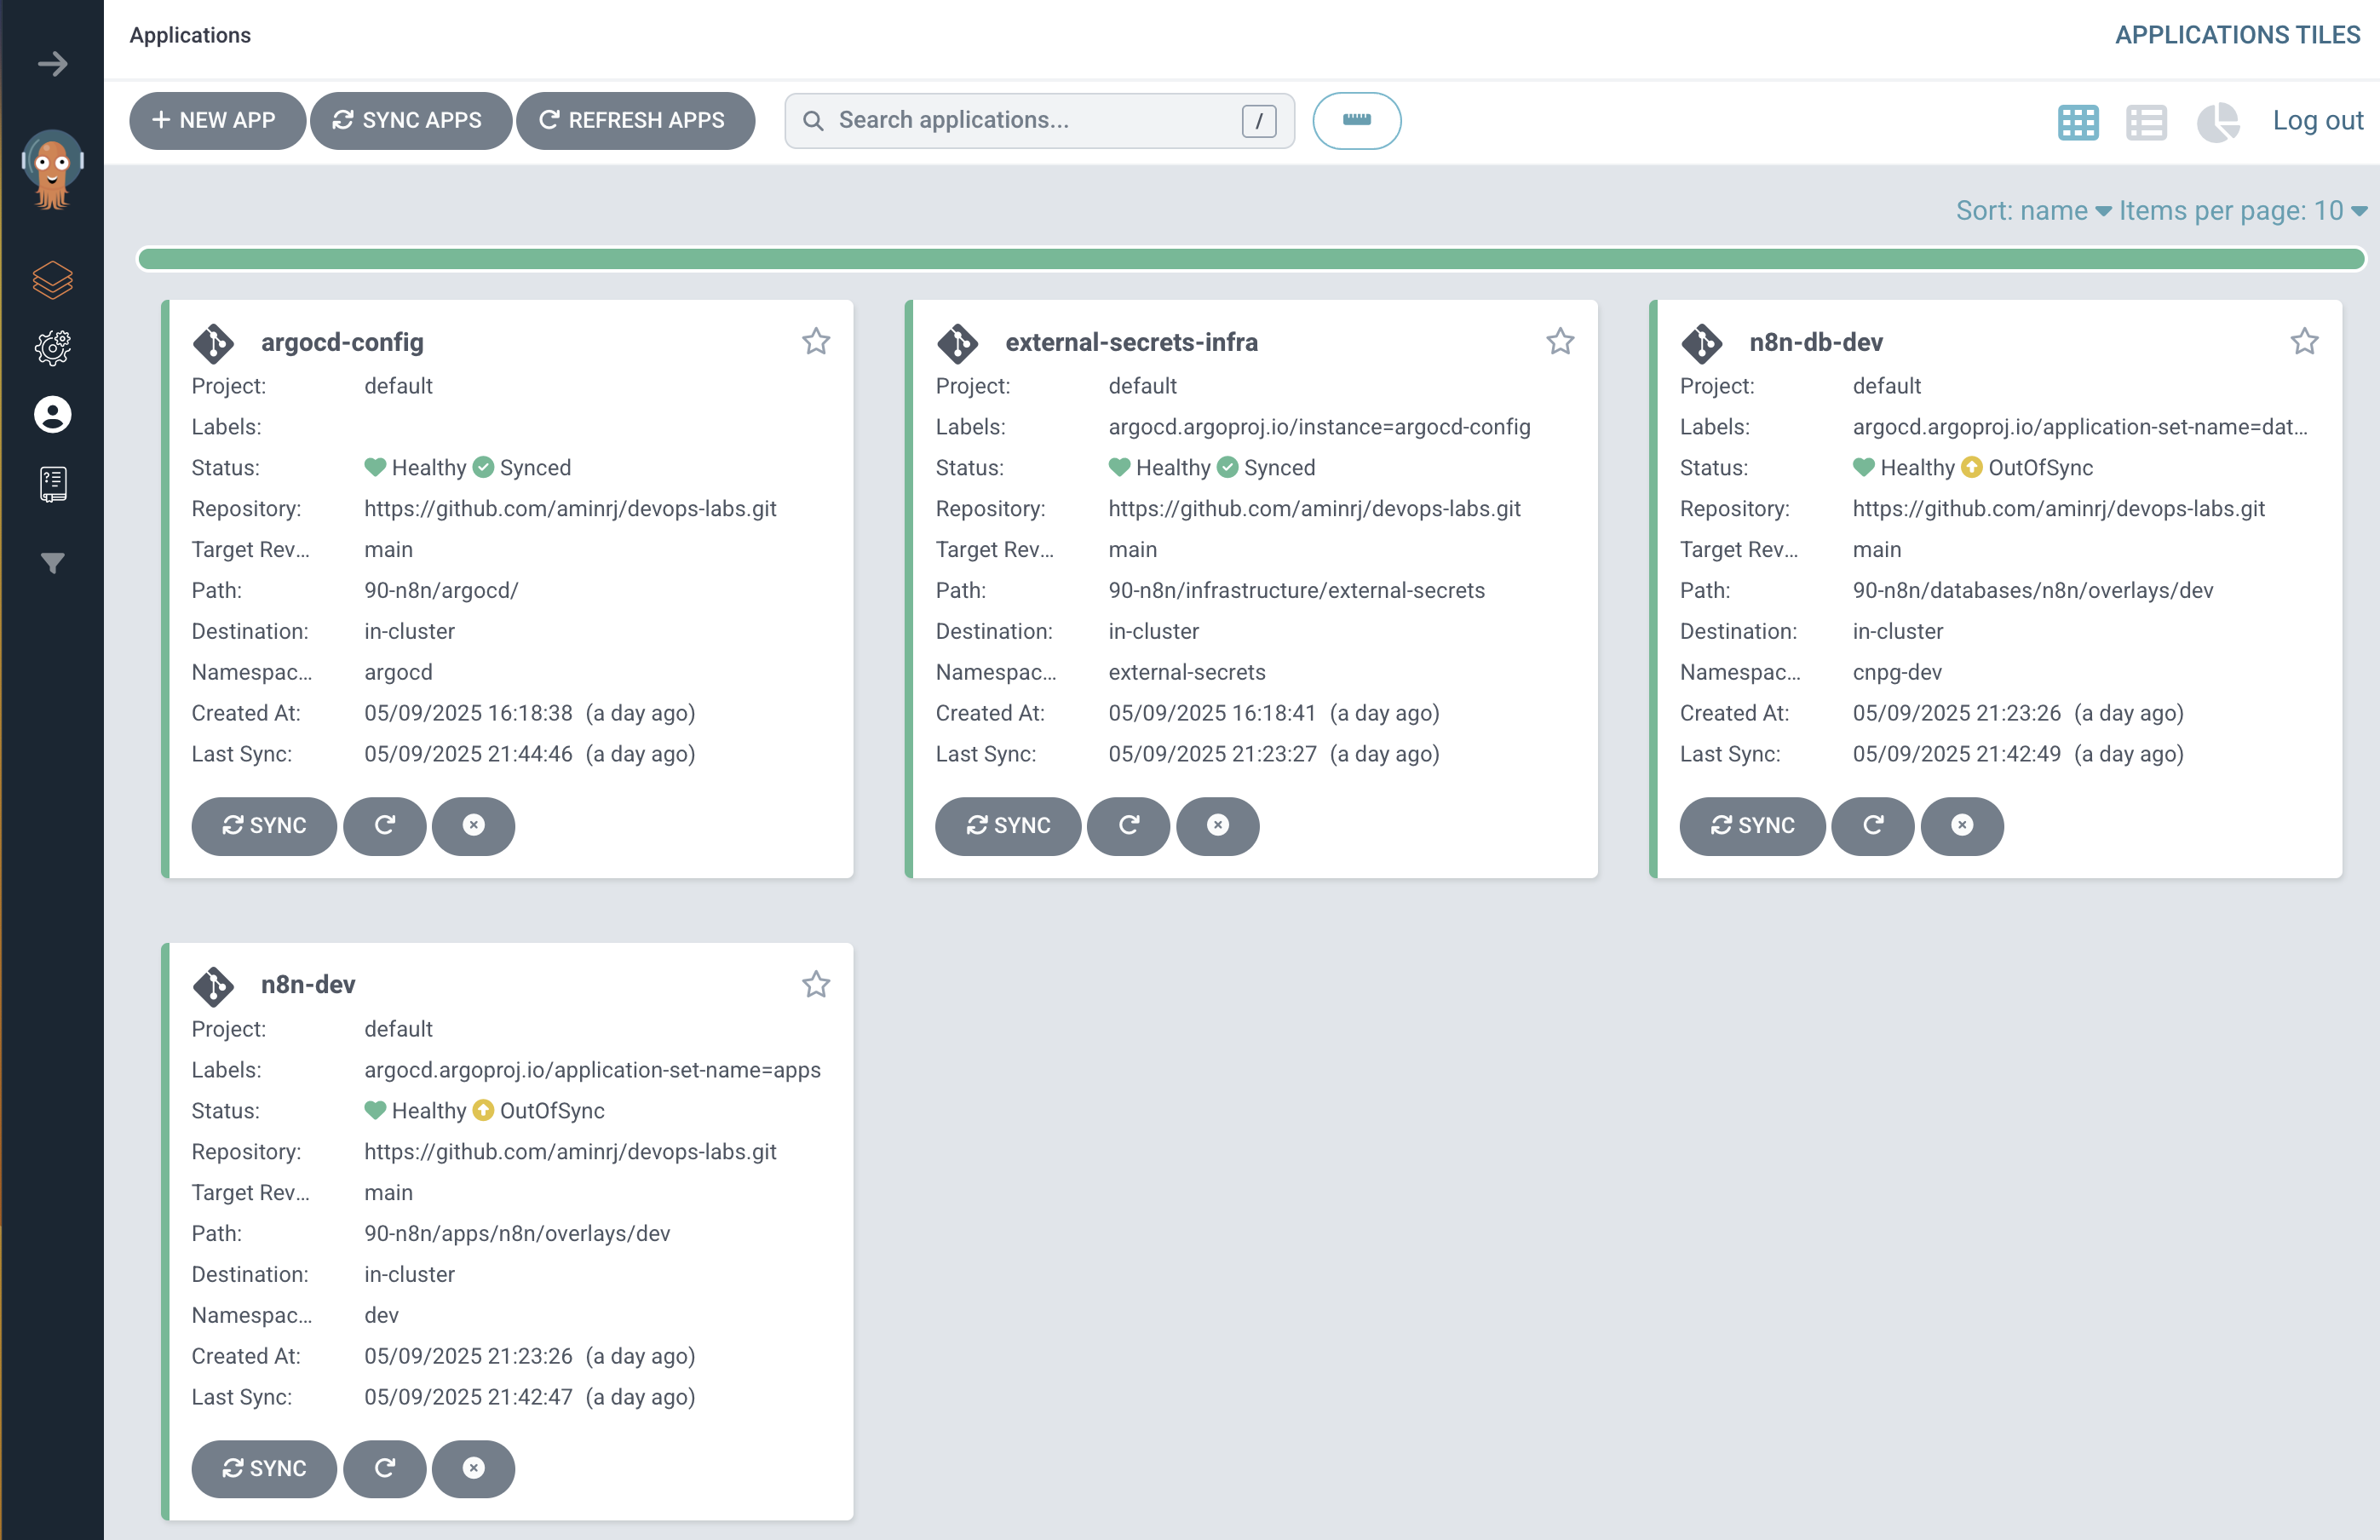2380x1540 pixels.
Task: Refresh the n8n-dev application
Action: click(x=385, y=1468)
